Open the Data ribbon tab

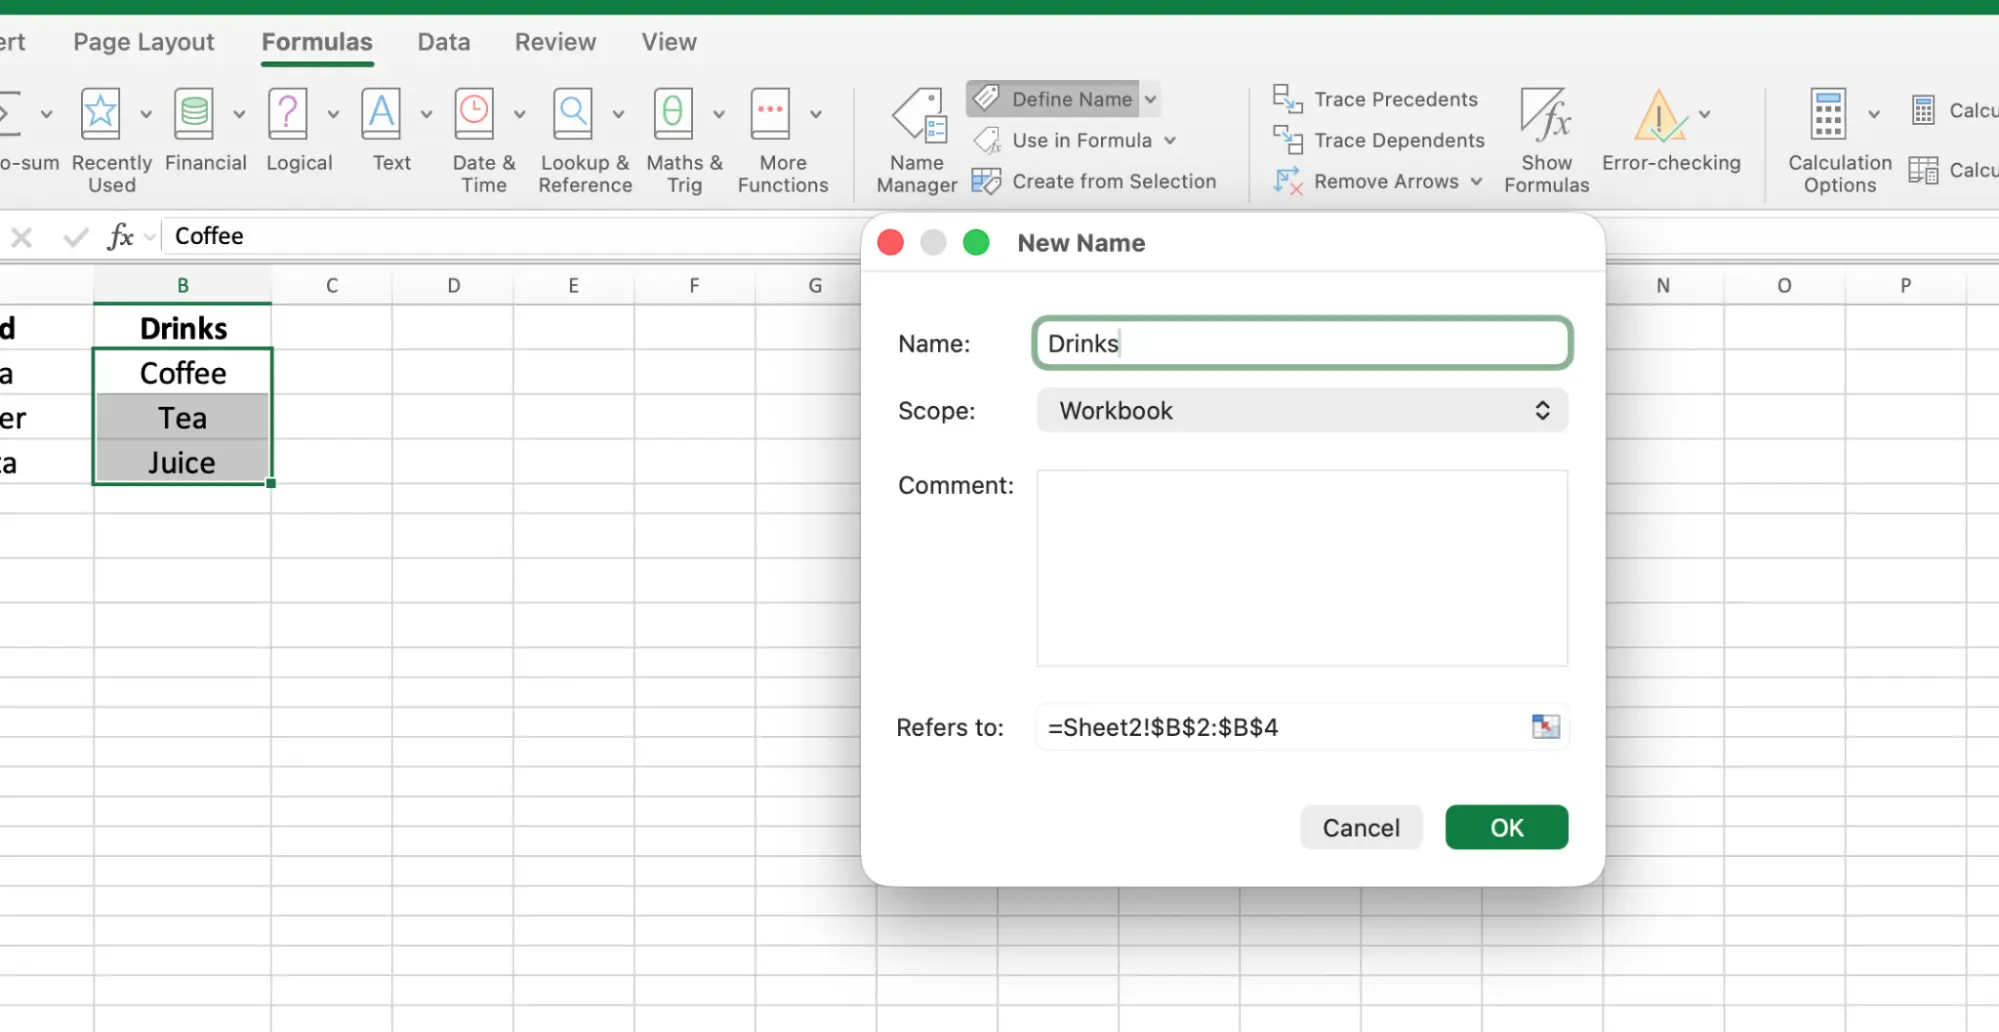(444, 42)
